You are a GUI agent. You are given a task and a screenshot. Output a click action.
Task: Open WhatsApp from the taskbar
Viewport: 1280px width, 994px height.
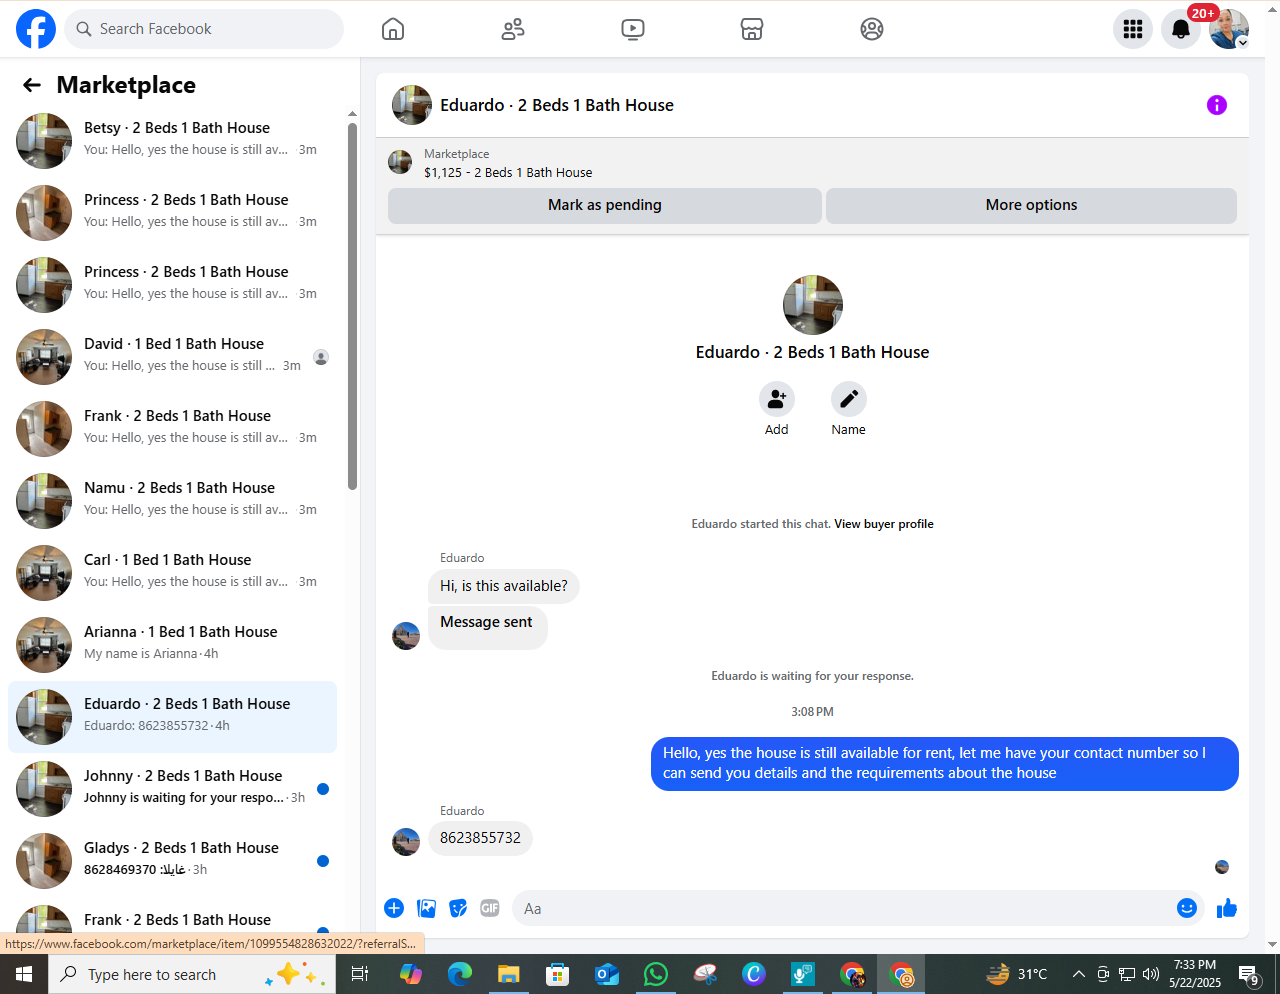point(656,974)
